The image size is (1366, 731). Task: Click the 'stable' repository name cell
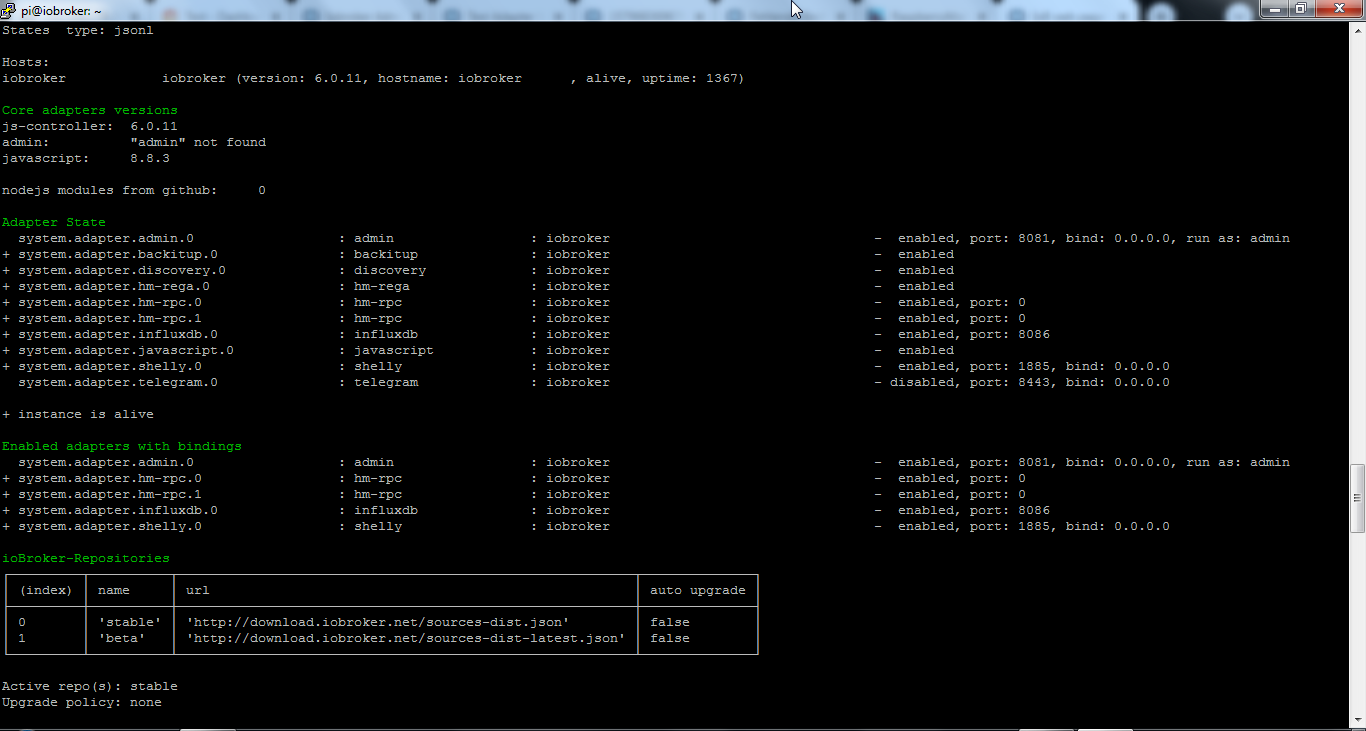click(130, 622)
